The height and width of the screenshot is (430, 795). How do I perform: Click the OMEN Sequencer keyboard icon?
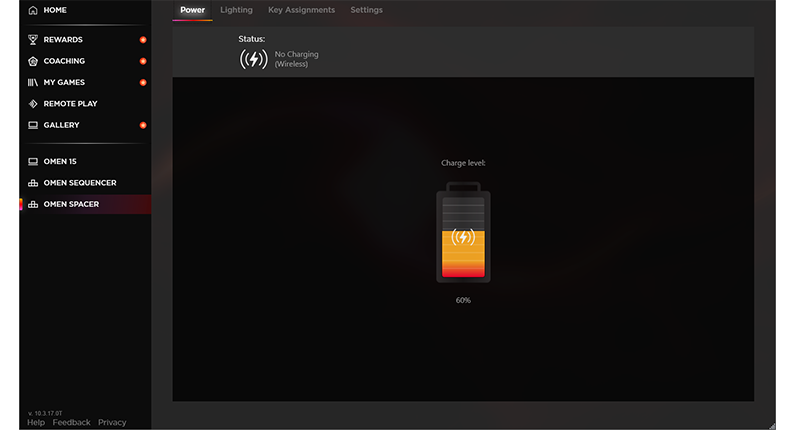[x=33, y=183]
